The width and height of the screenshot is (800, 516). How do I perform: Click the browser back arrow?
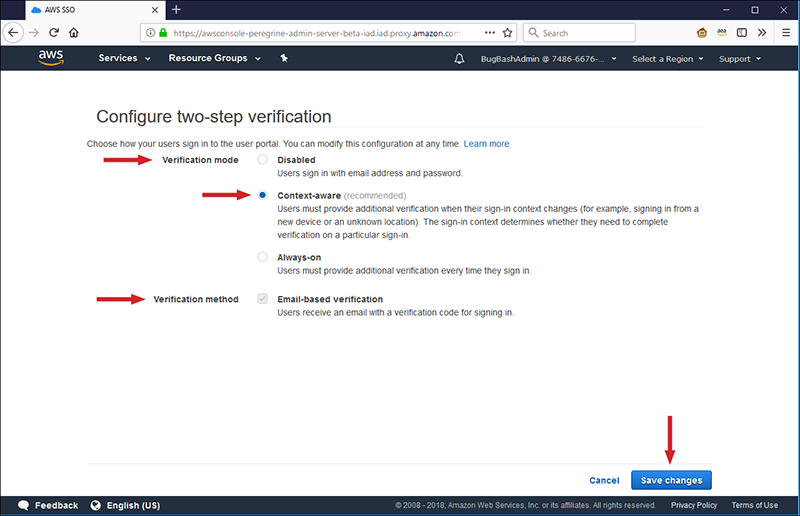[x=13, y=33]
